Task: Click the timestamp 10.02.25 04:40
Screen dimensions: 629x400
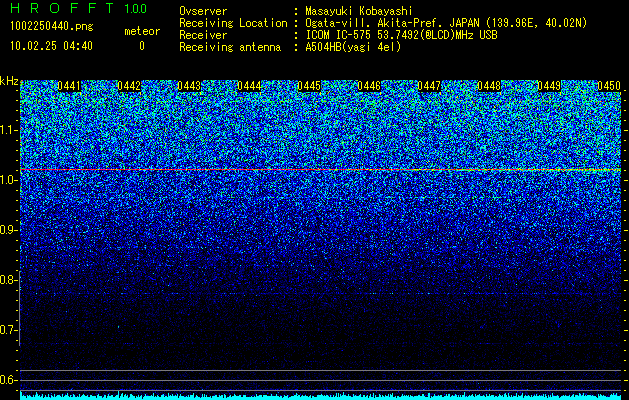Action: point(51,46)
